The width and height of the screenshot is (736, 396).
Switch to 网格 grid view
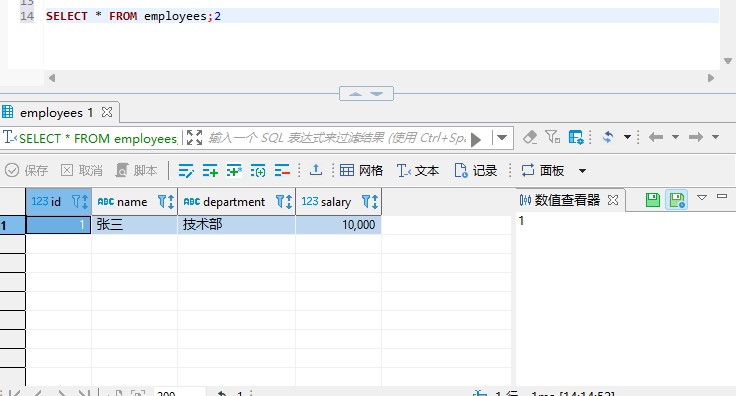click(361, 170)
